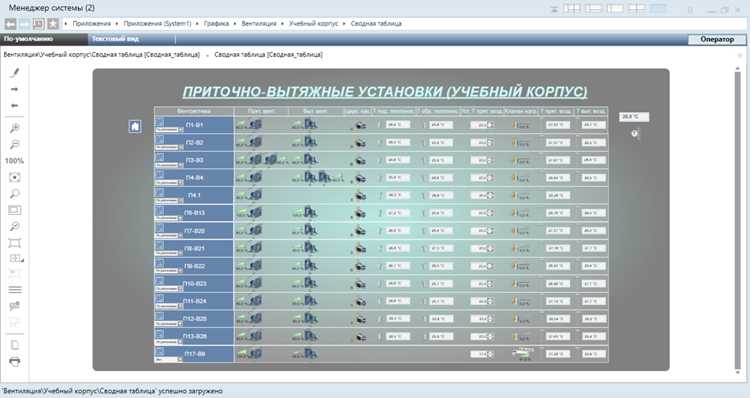The image size is (750, 398).
Task: Print the graphic using printer icon
Action: point(15,361)
